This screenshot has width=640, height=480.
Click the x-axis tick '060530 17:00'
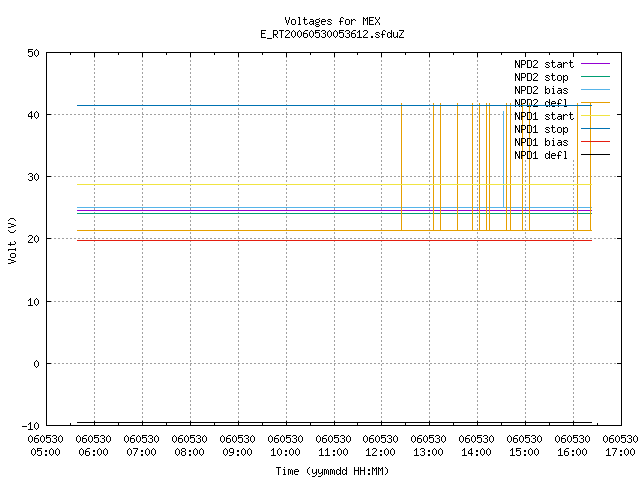620,446
